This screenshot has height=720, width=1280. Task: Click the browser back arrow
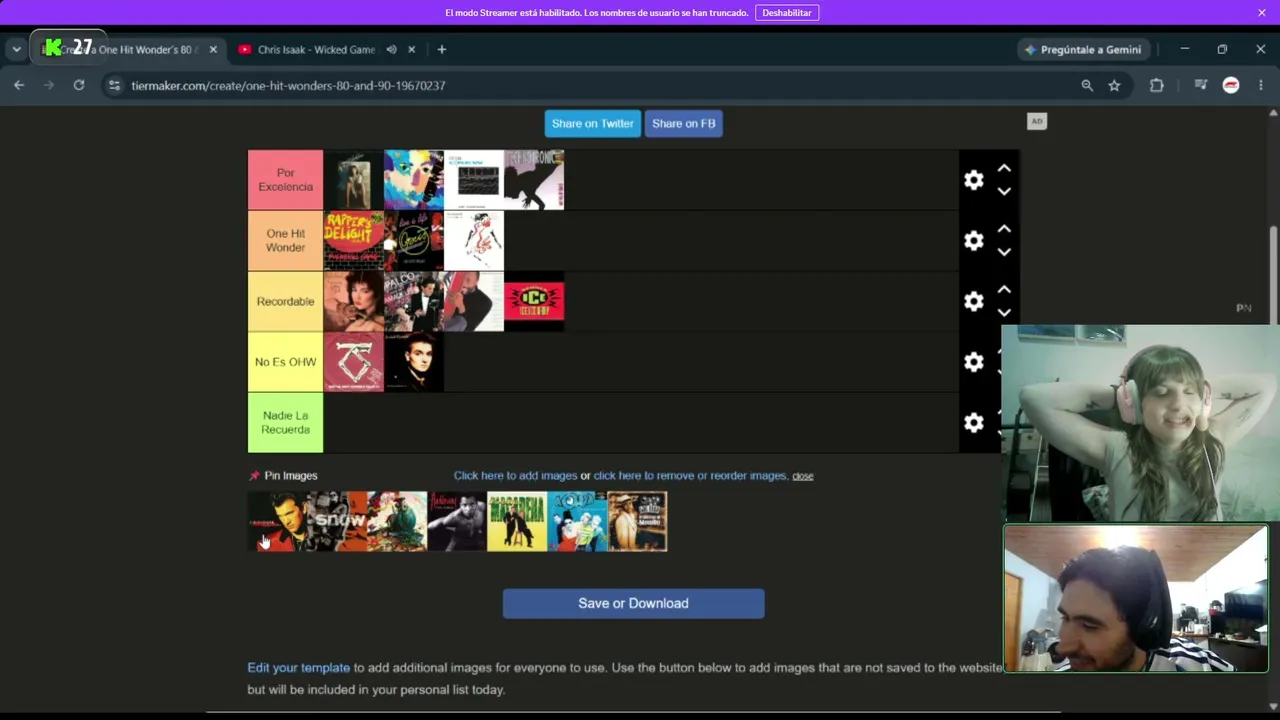[19, 85]
